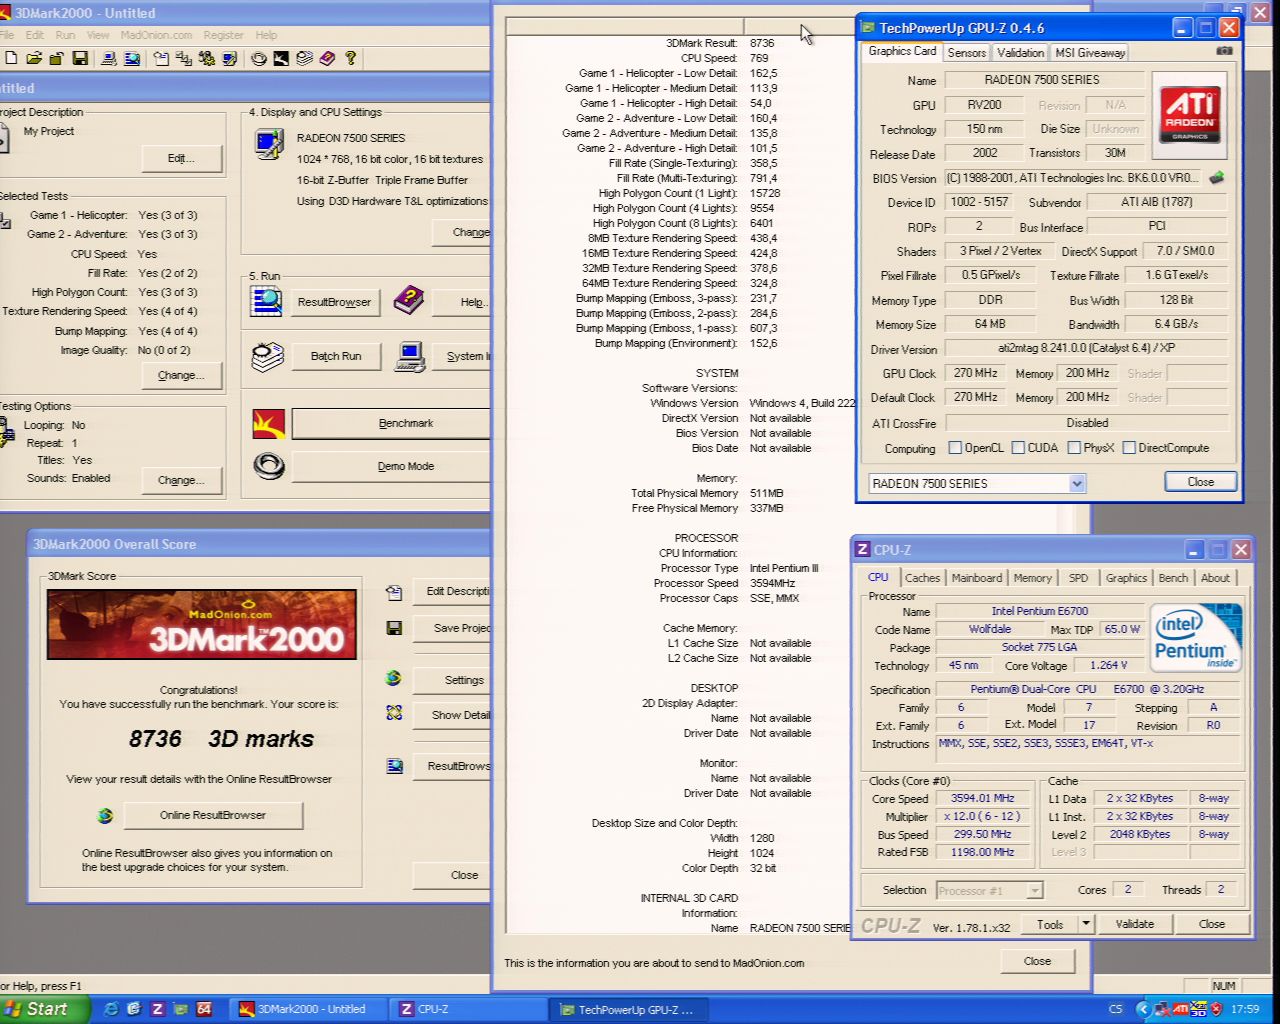Click the Edit... button in Project Description
The width and height of the screenshot is (1280, 1024).
click(x=181, y=158)
